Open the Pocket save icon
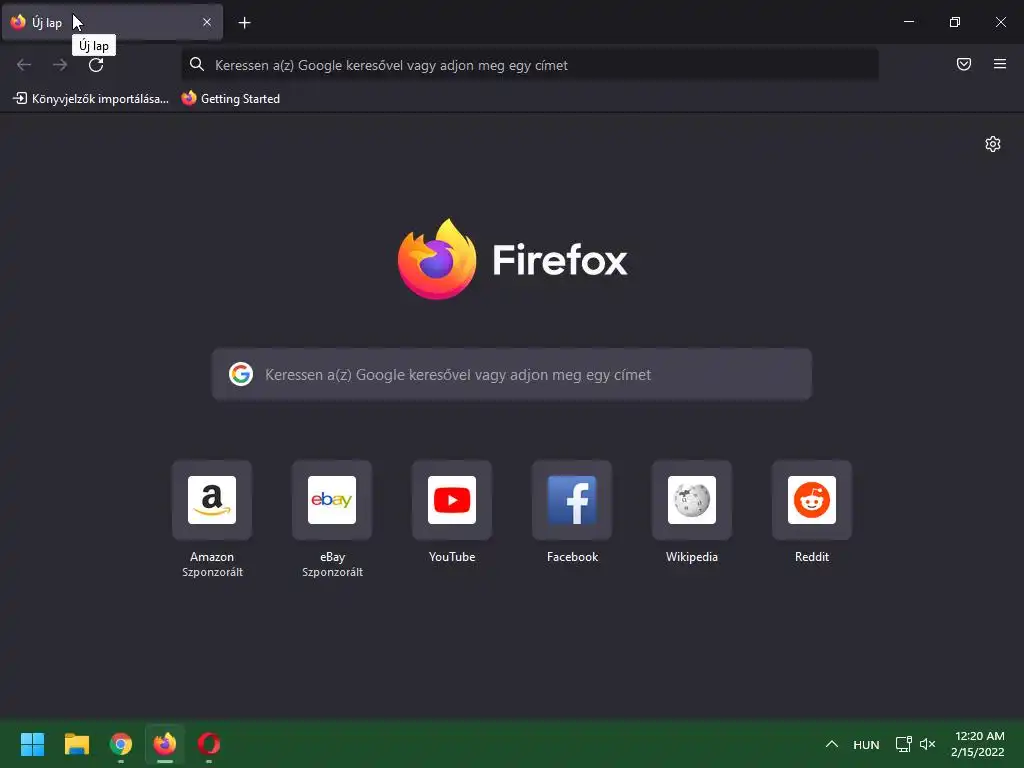This screenshot has height=768, width=1024. tap(964, 64)
